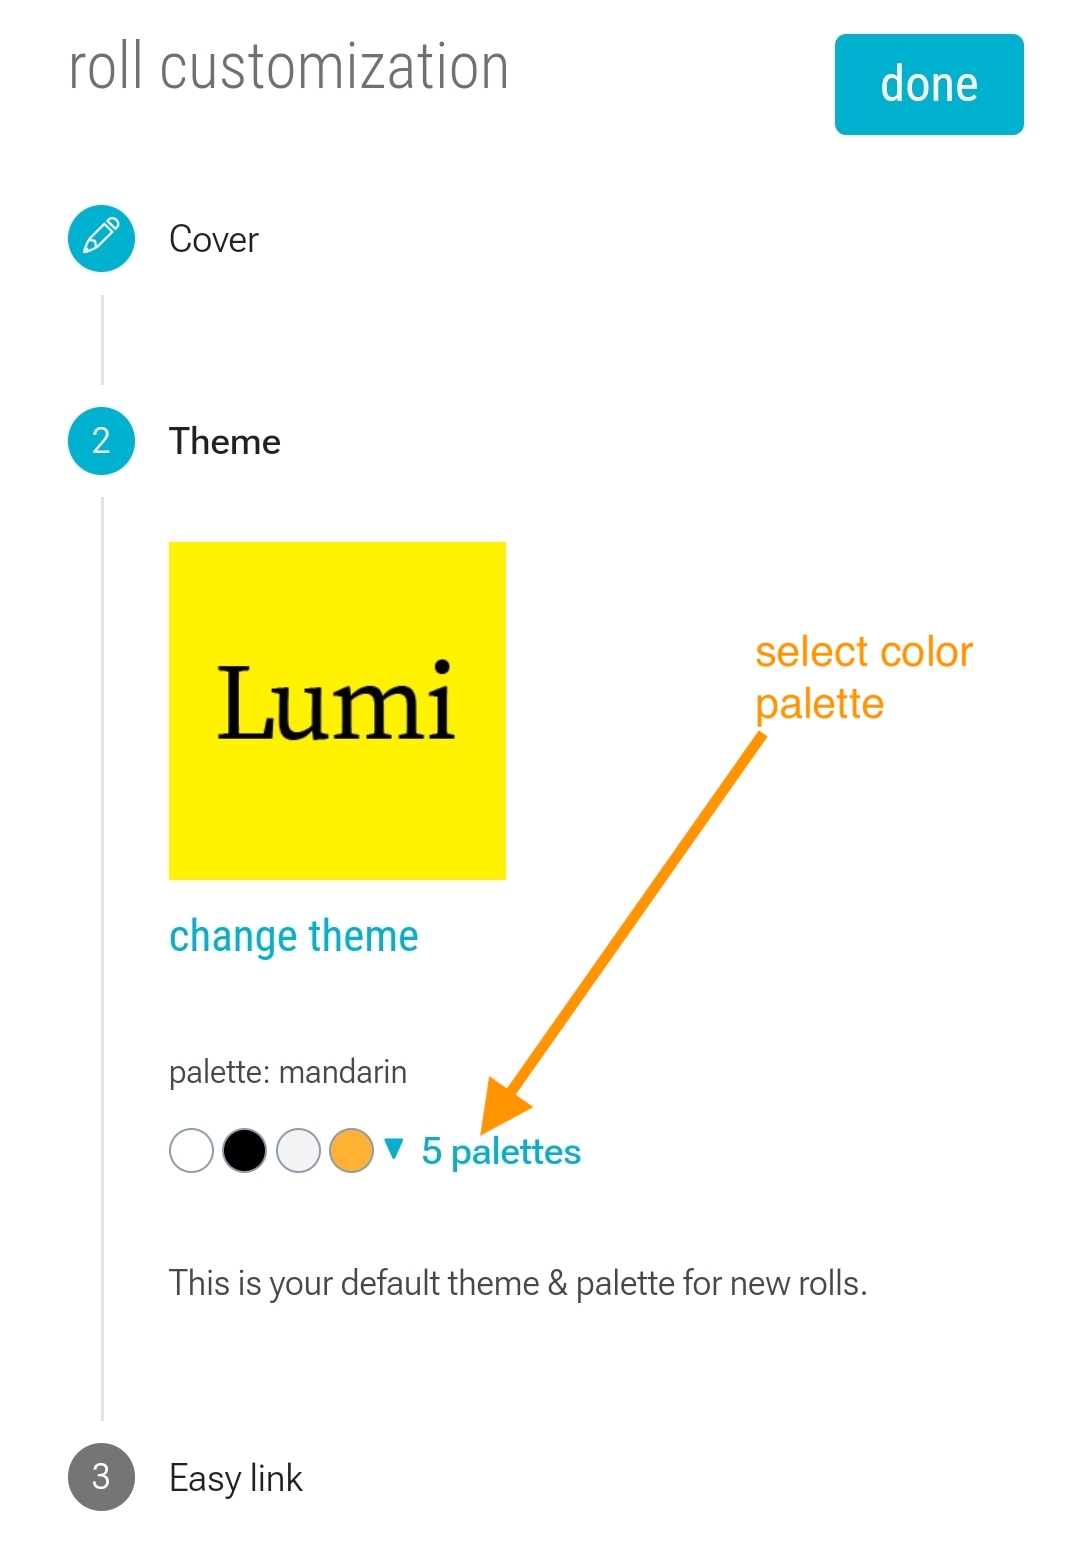Click the yellow Lumi theme thumbnail
Viewport: 1080px width, 1563px height.
tap(337, 711)
